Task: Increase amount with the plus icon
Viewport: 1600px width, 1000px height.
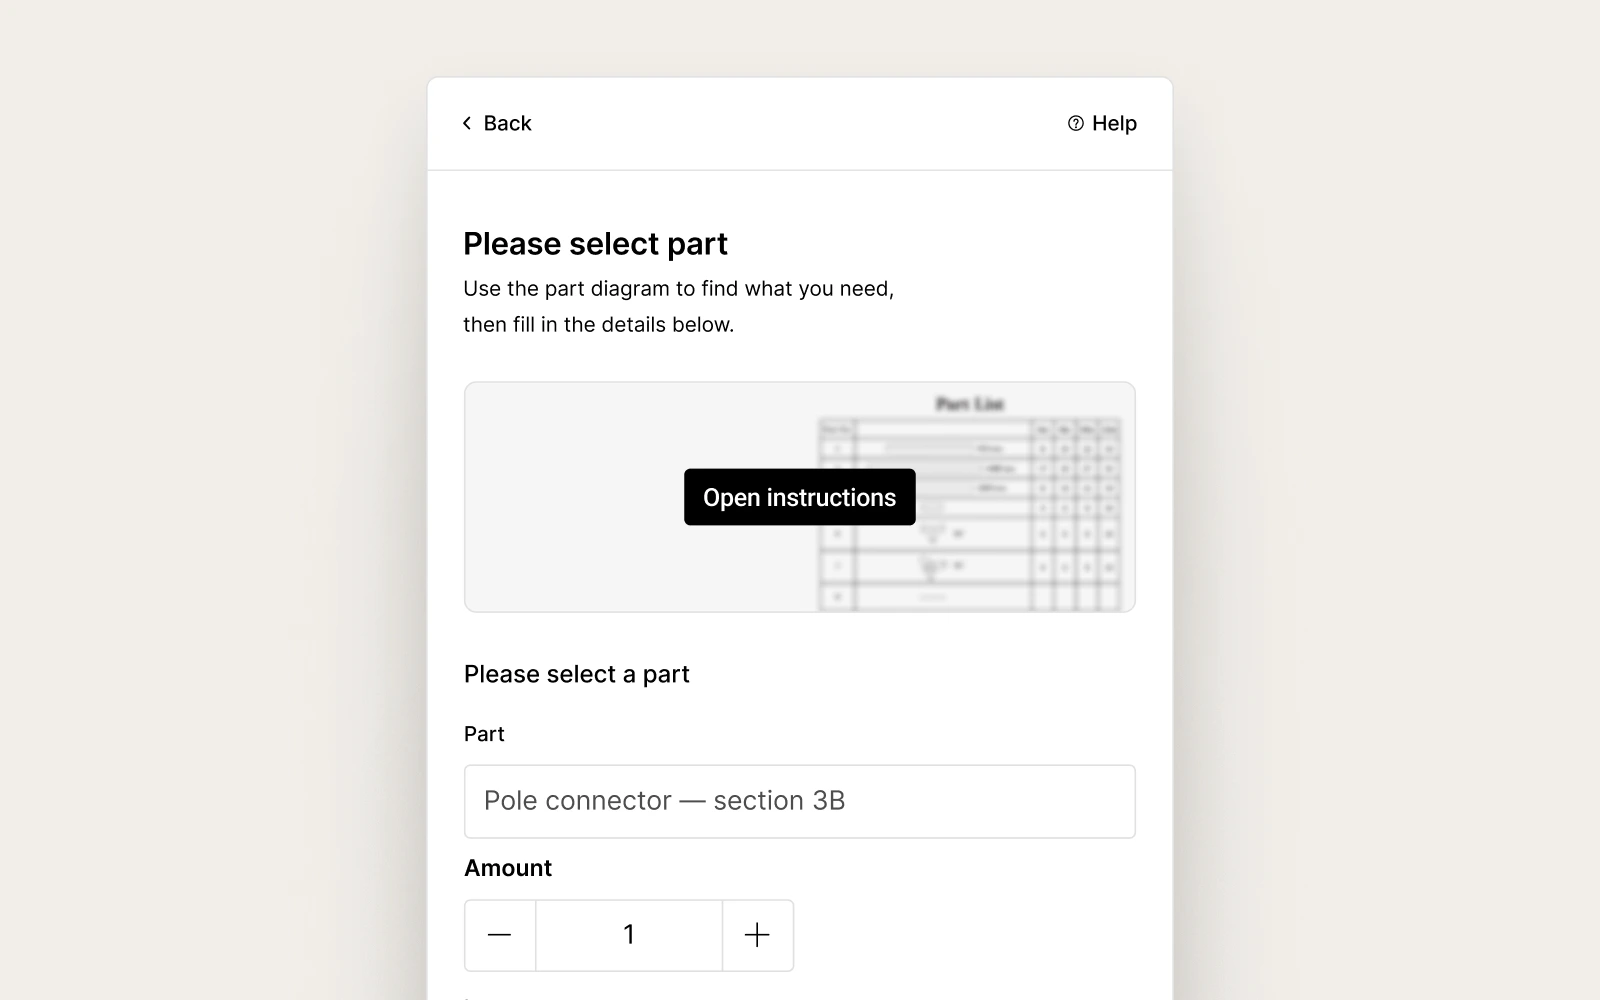Action: click(x=757, y=935)
